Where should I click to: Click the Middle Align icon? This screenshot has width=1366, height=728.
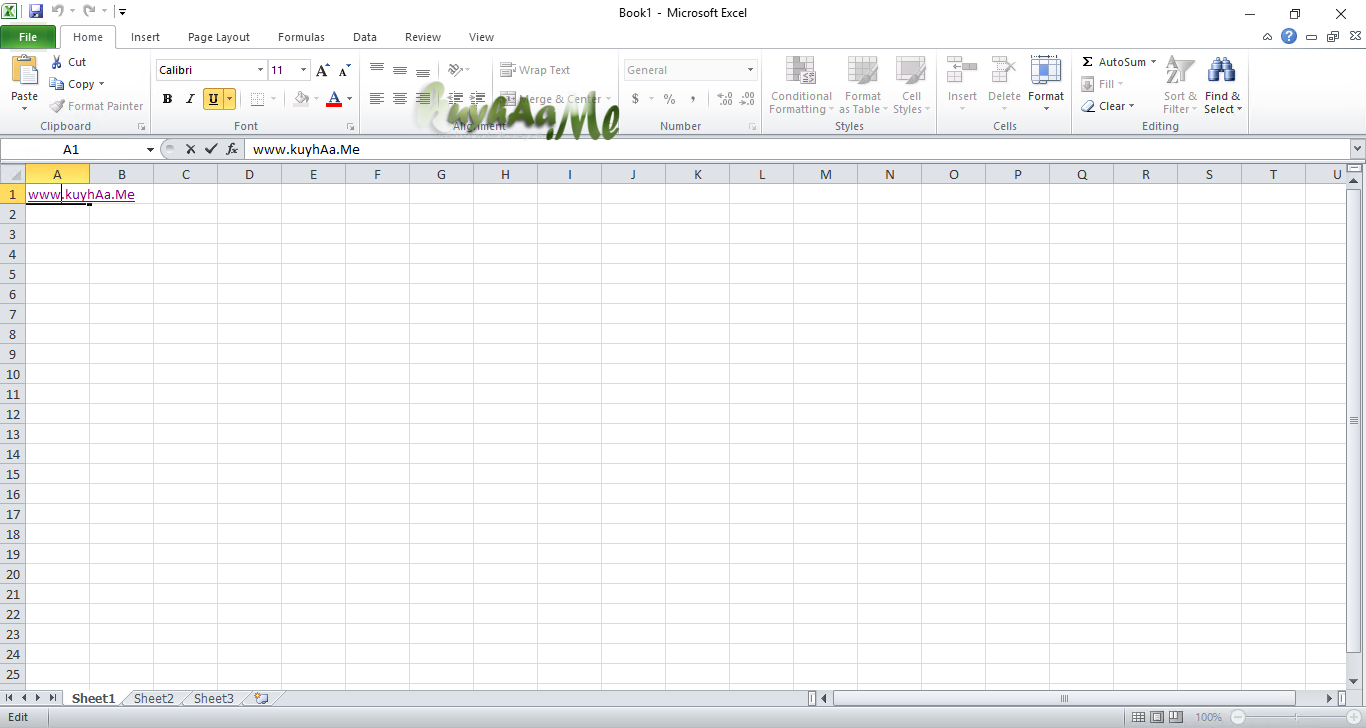click(x=400, y=70)
